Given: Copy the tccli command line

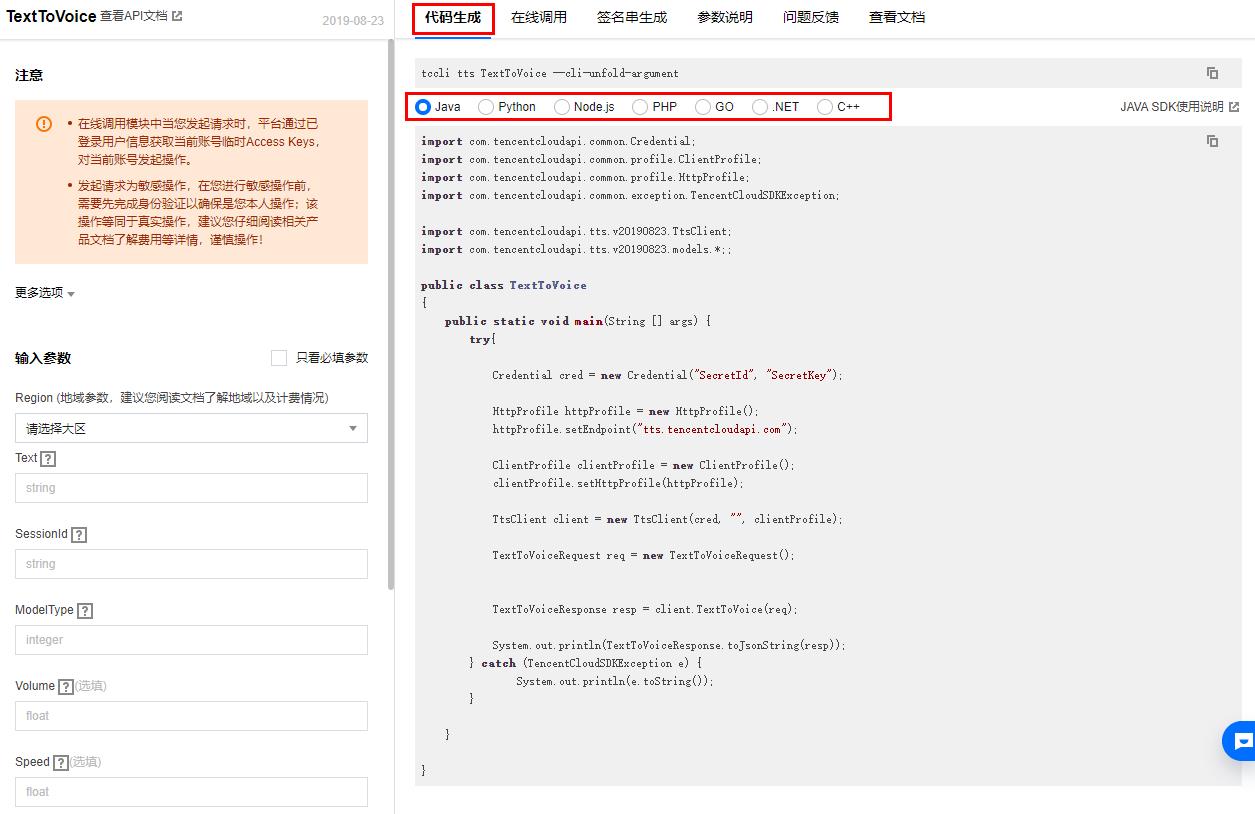Looking at the screenshot, I should [1212, 73].
